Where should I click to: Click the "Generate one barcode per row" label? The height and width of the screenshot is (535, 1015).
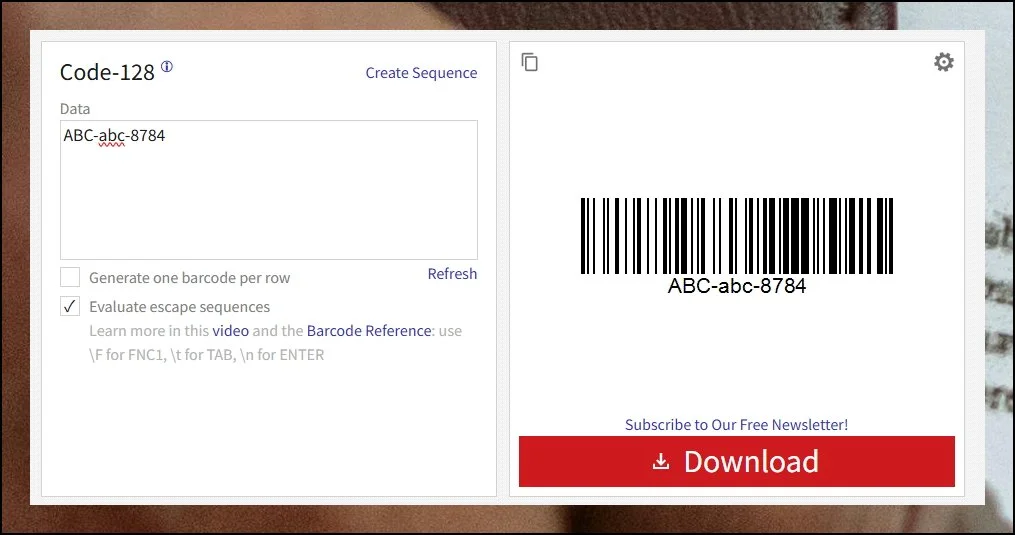coord(189,278)
